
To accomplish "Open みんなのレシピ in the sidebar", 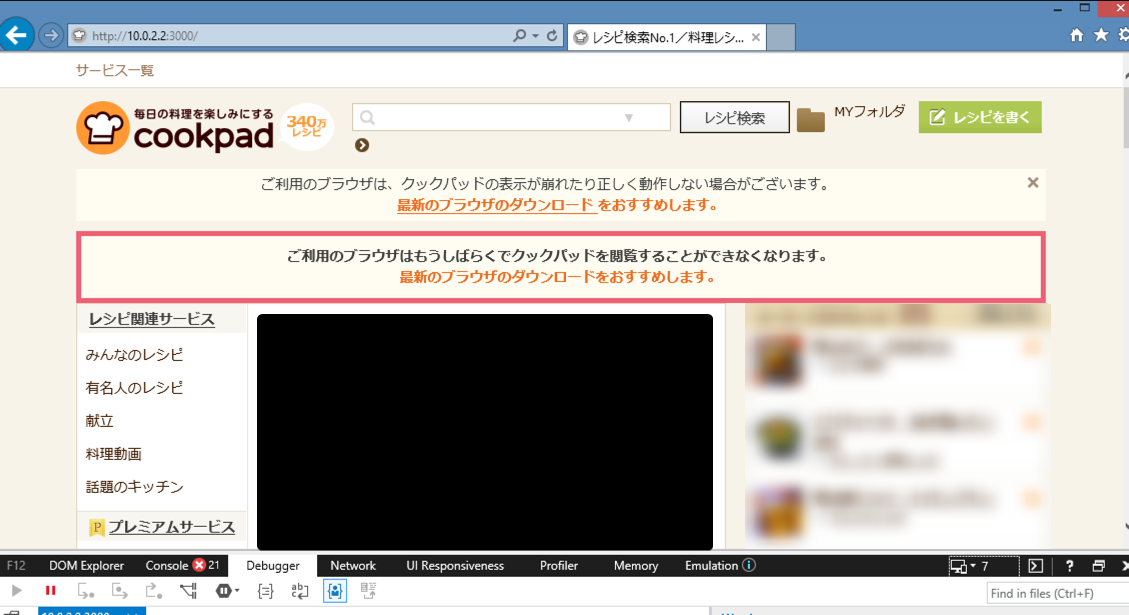I will 135,355.
